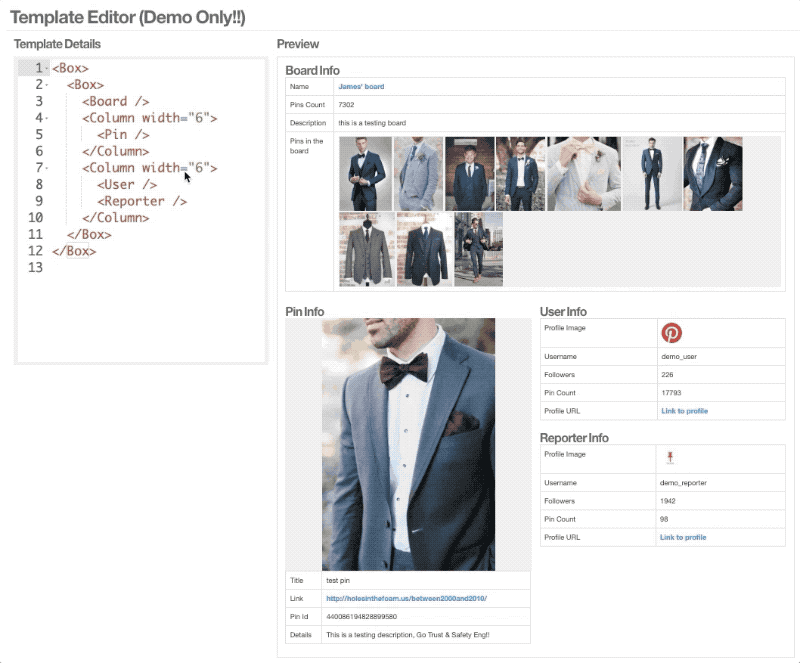
Task: Select the light gray suit thumbnail, second in first row
Action: tap(418, 174)
